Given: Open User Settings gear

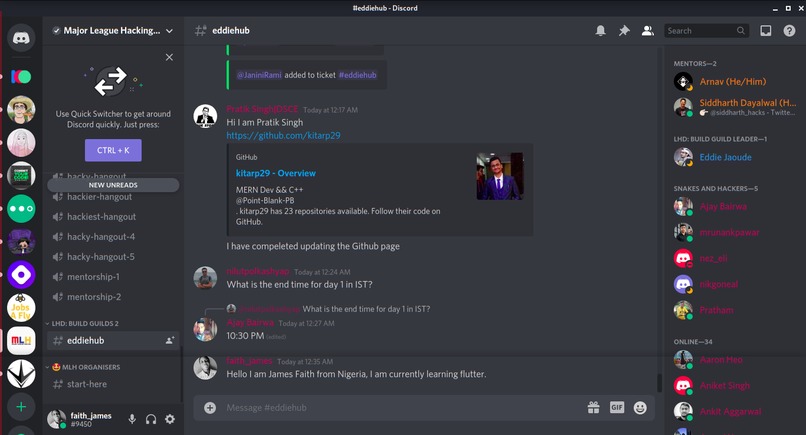Looking at the screenshot, I should (x=170, y=419).
